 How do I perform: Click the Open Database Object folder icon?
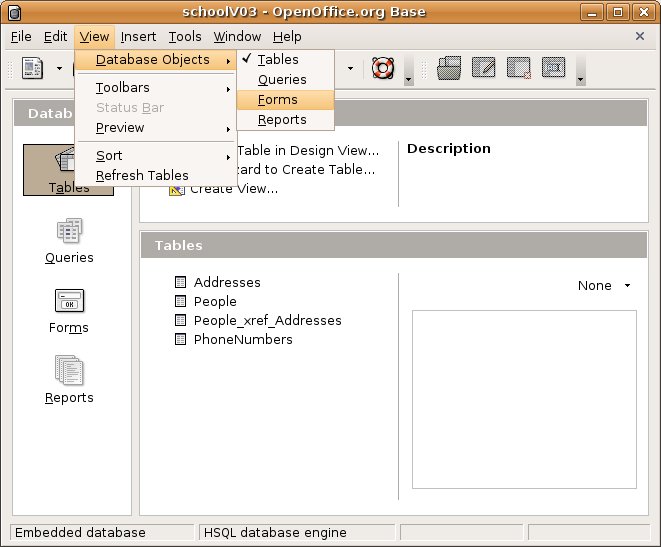point(449,67)
